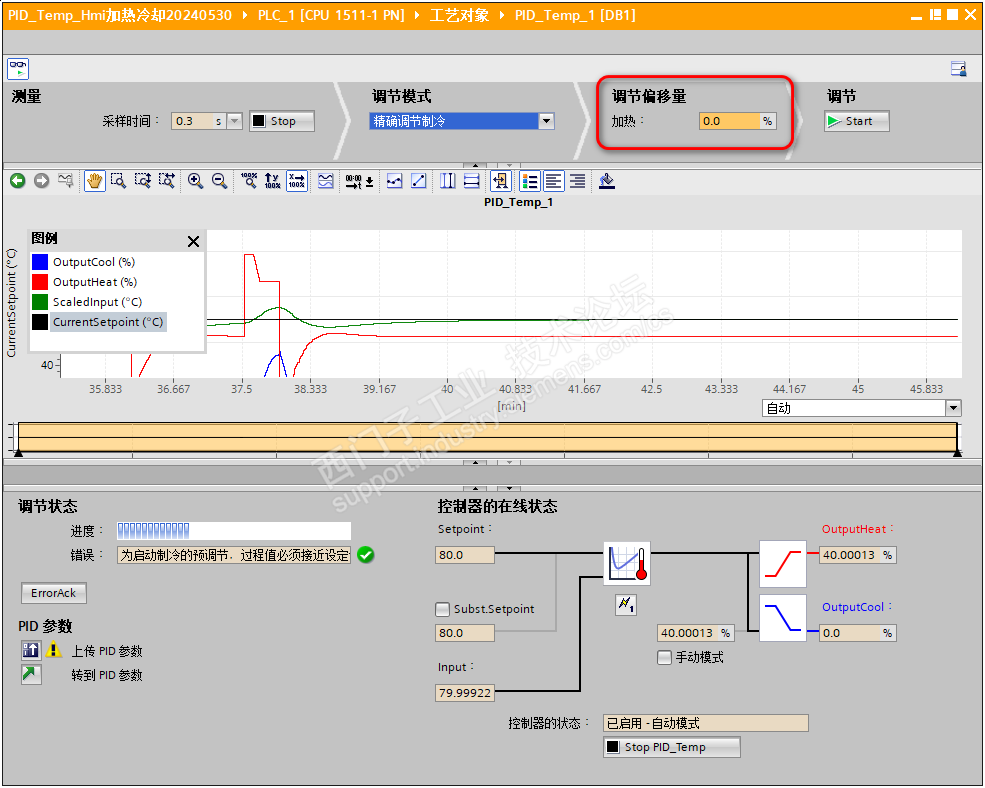Select ScaledInput (°C) legend entry
Image resolution: width=985 pixels, height=788 pixels.
pyautogui.click(x=97, y=302)
